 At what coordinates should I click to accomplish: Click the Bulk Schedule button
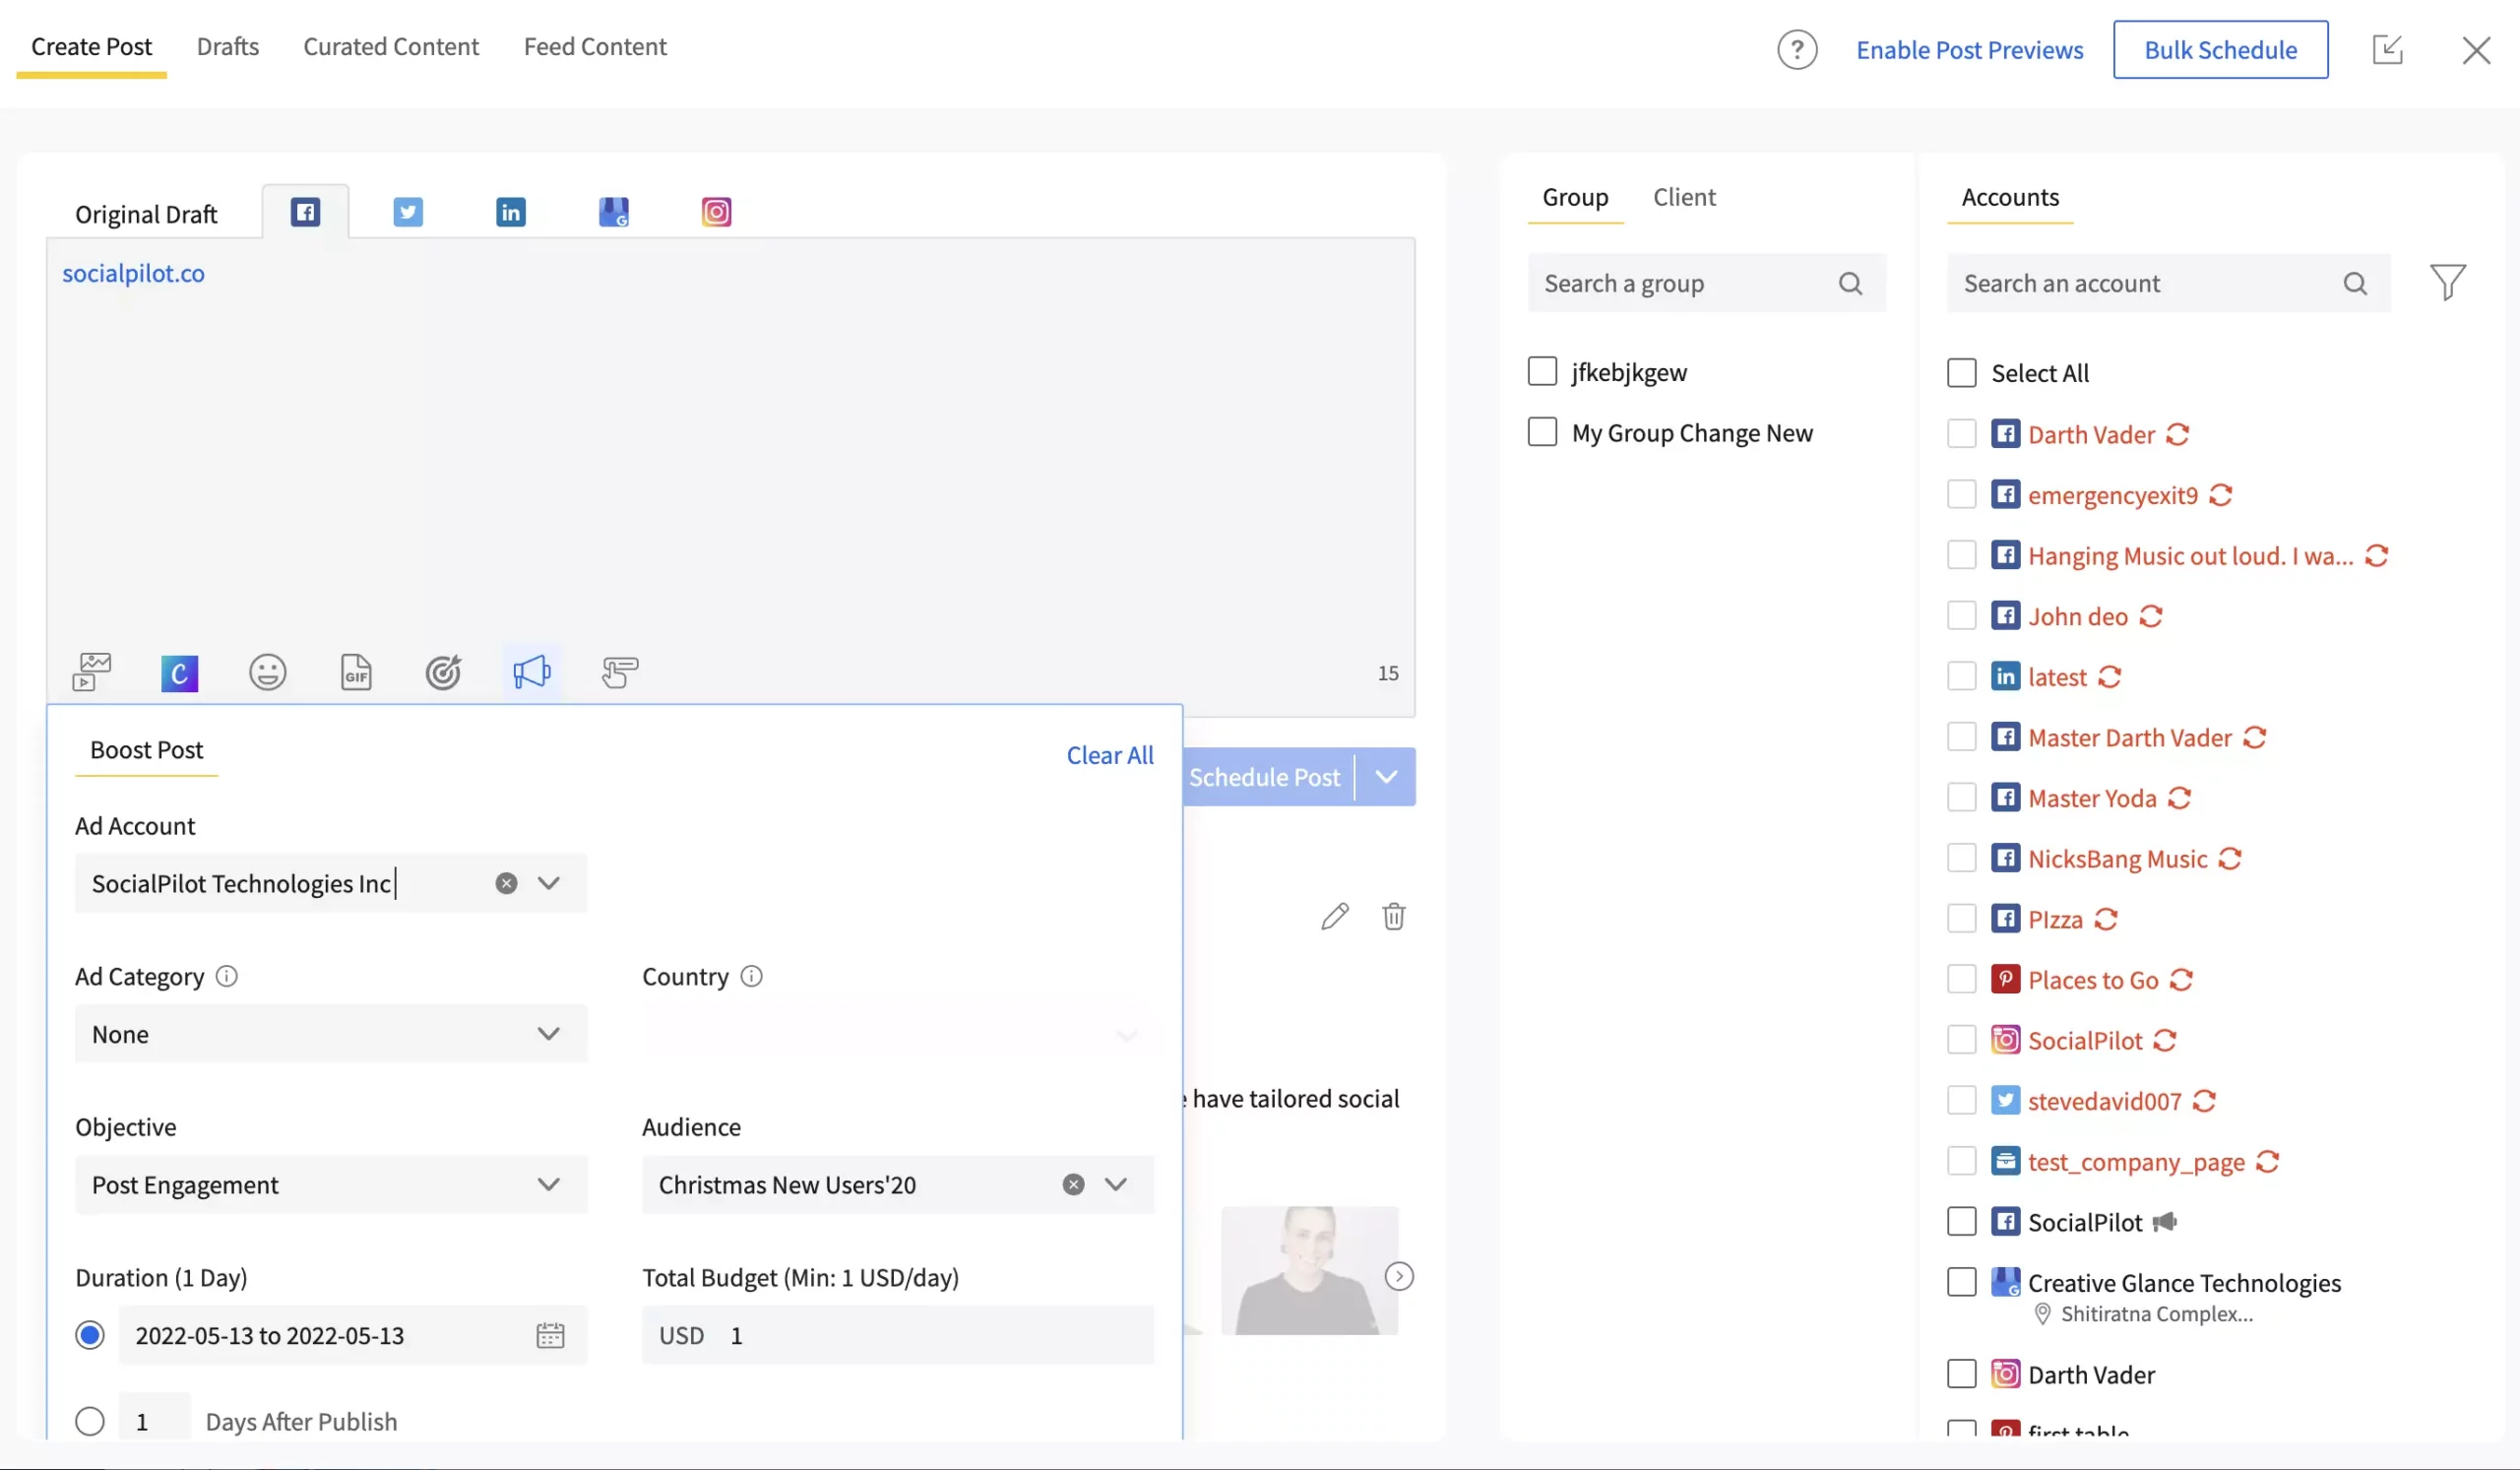[x=2221, y=50]
